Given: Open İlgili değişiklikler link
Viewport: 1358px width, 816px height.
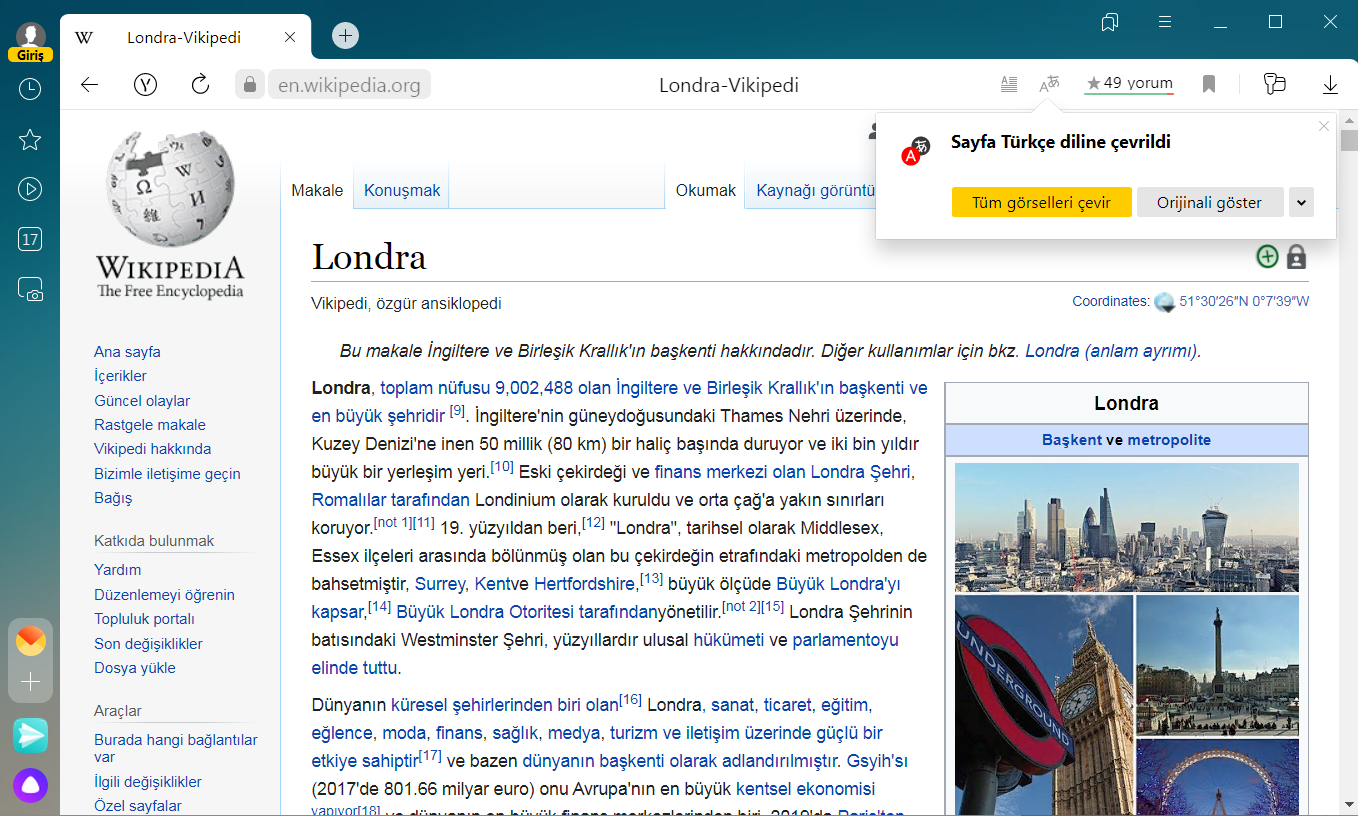Looking at the screenshot, I should 148,782.
